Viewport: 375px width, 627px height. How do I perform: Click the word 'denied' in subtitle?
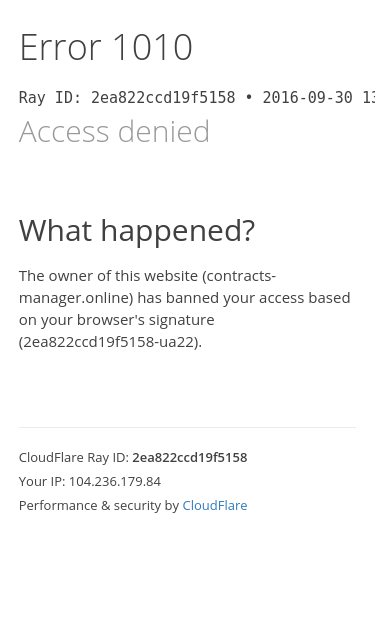164,132
